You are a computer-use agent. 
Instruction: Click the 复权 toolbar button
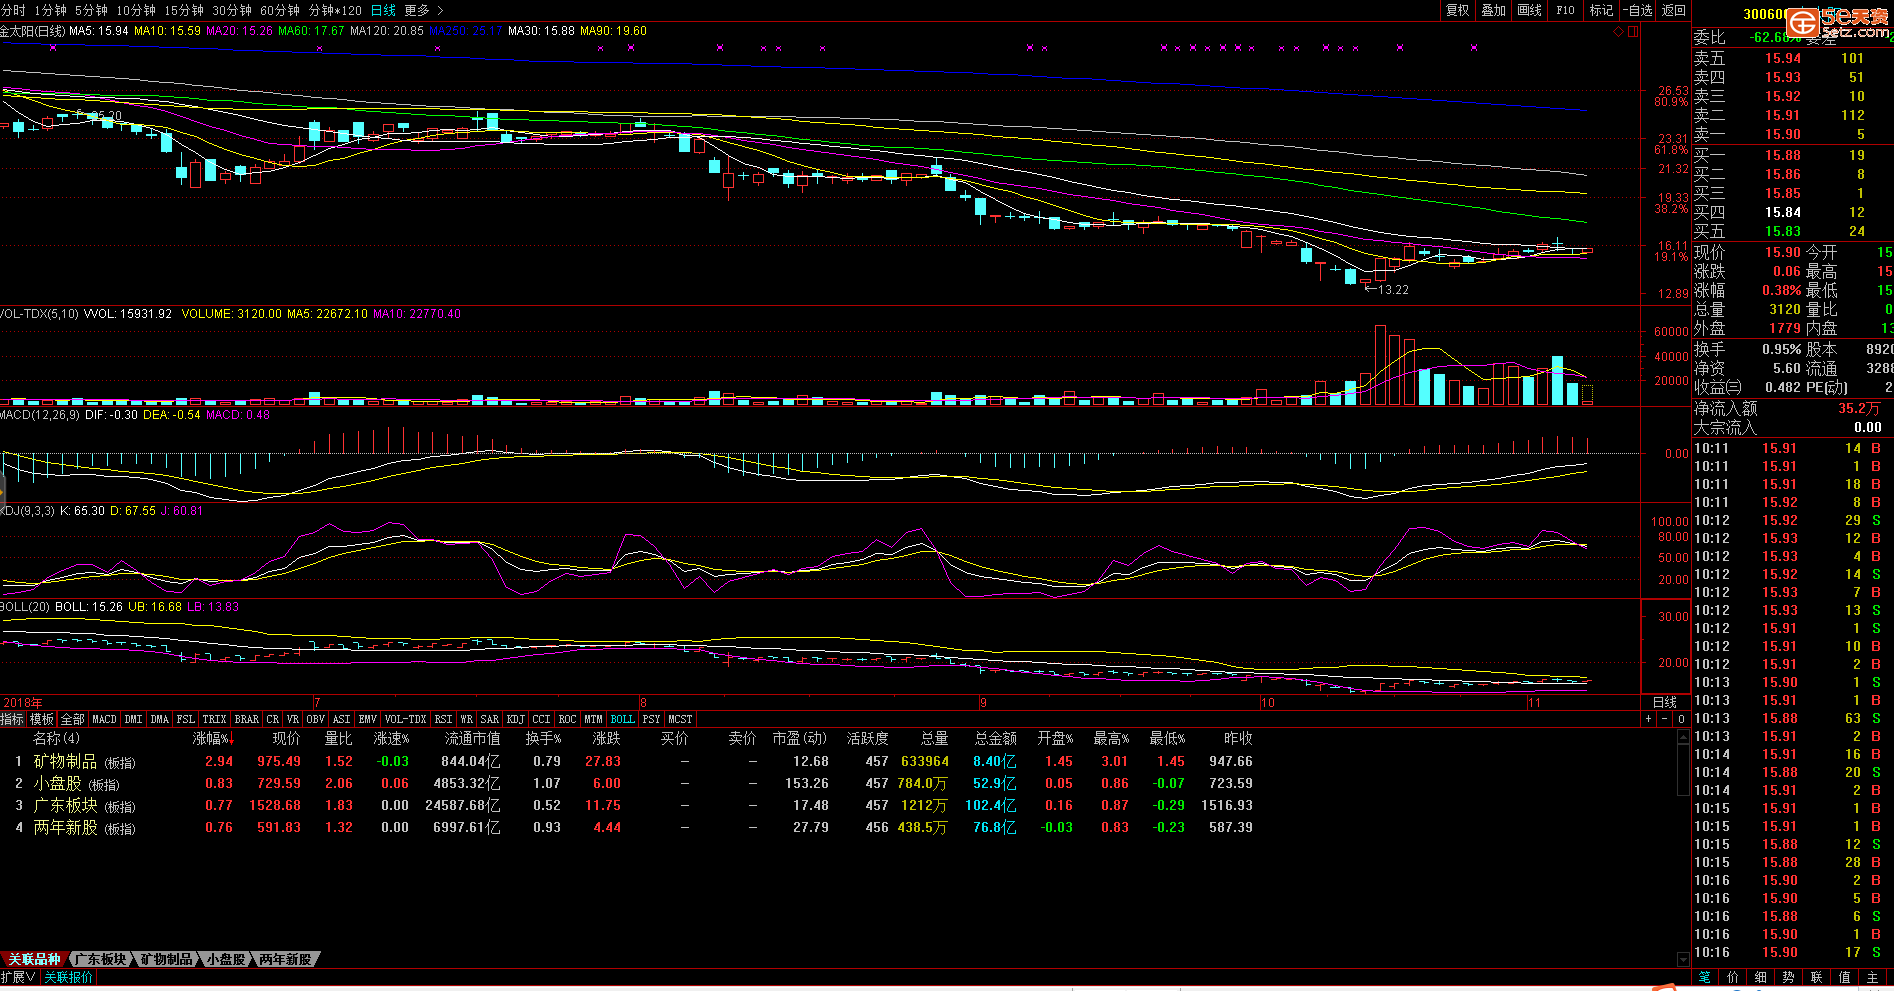(x=1458, y=10)
